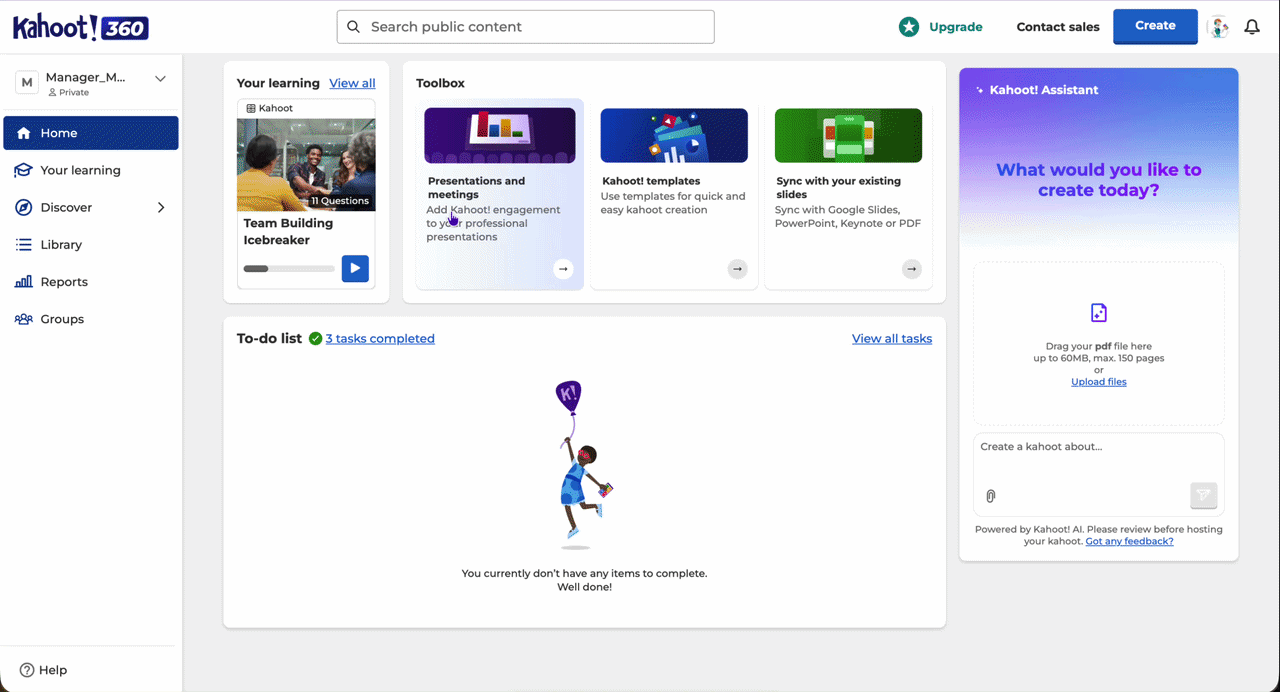Click View all next to Your learning
This screenshot has width=1280, height=692.
[x=352, y=83]
